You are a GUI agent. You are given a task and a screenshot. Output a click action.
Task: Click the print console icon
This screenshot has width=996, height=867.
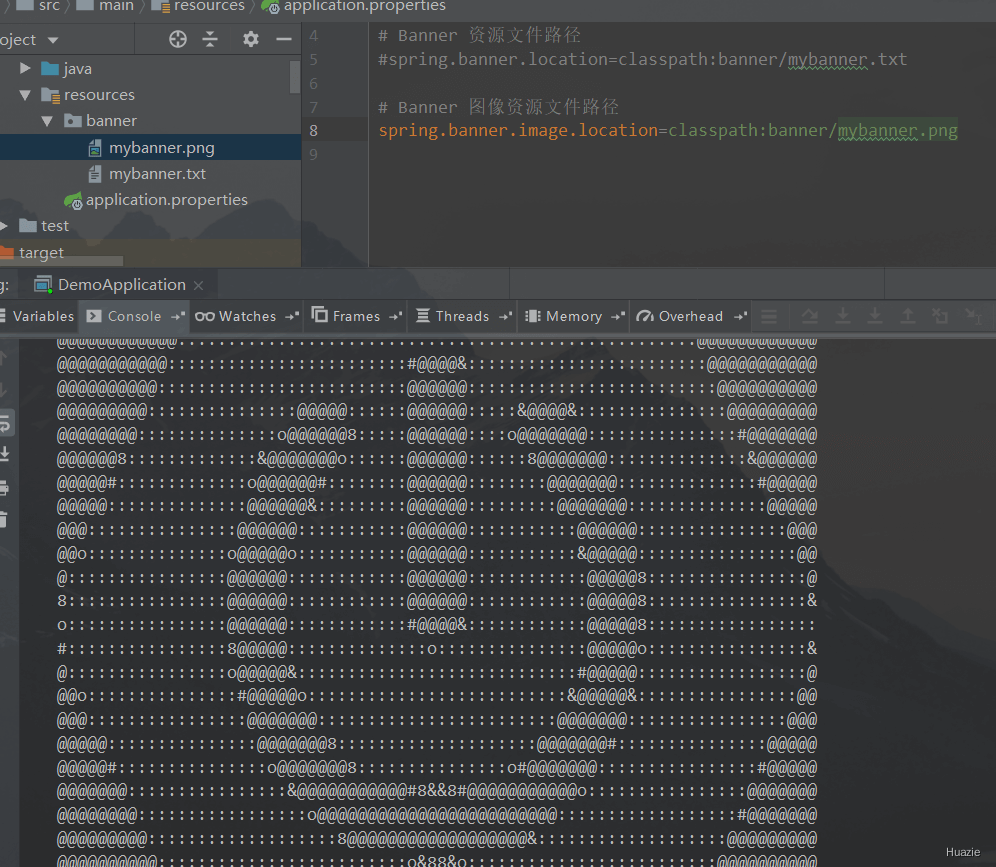(4, 488)
